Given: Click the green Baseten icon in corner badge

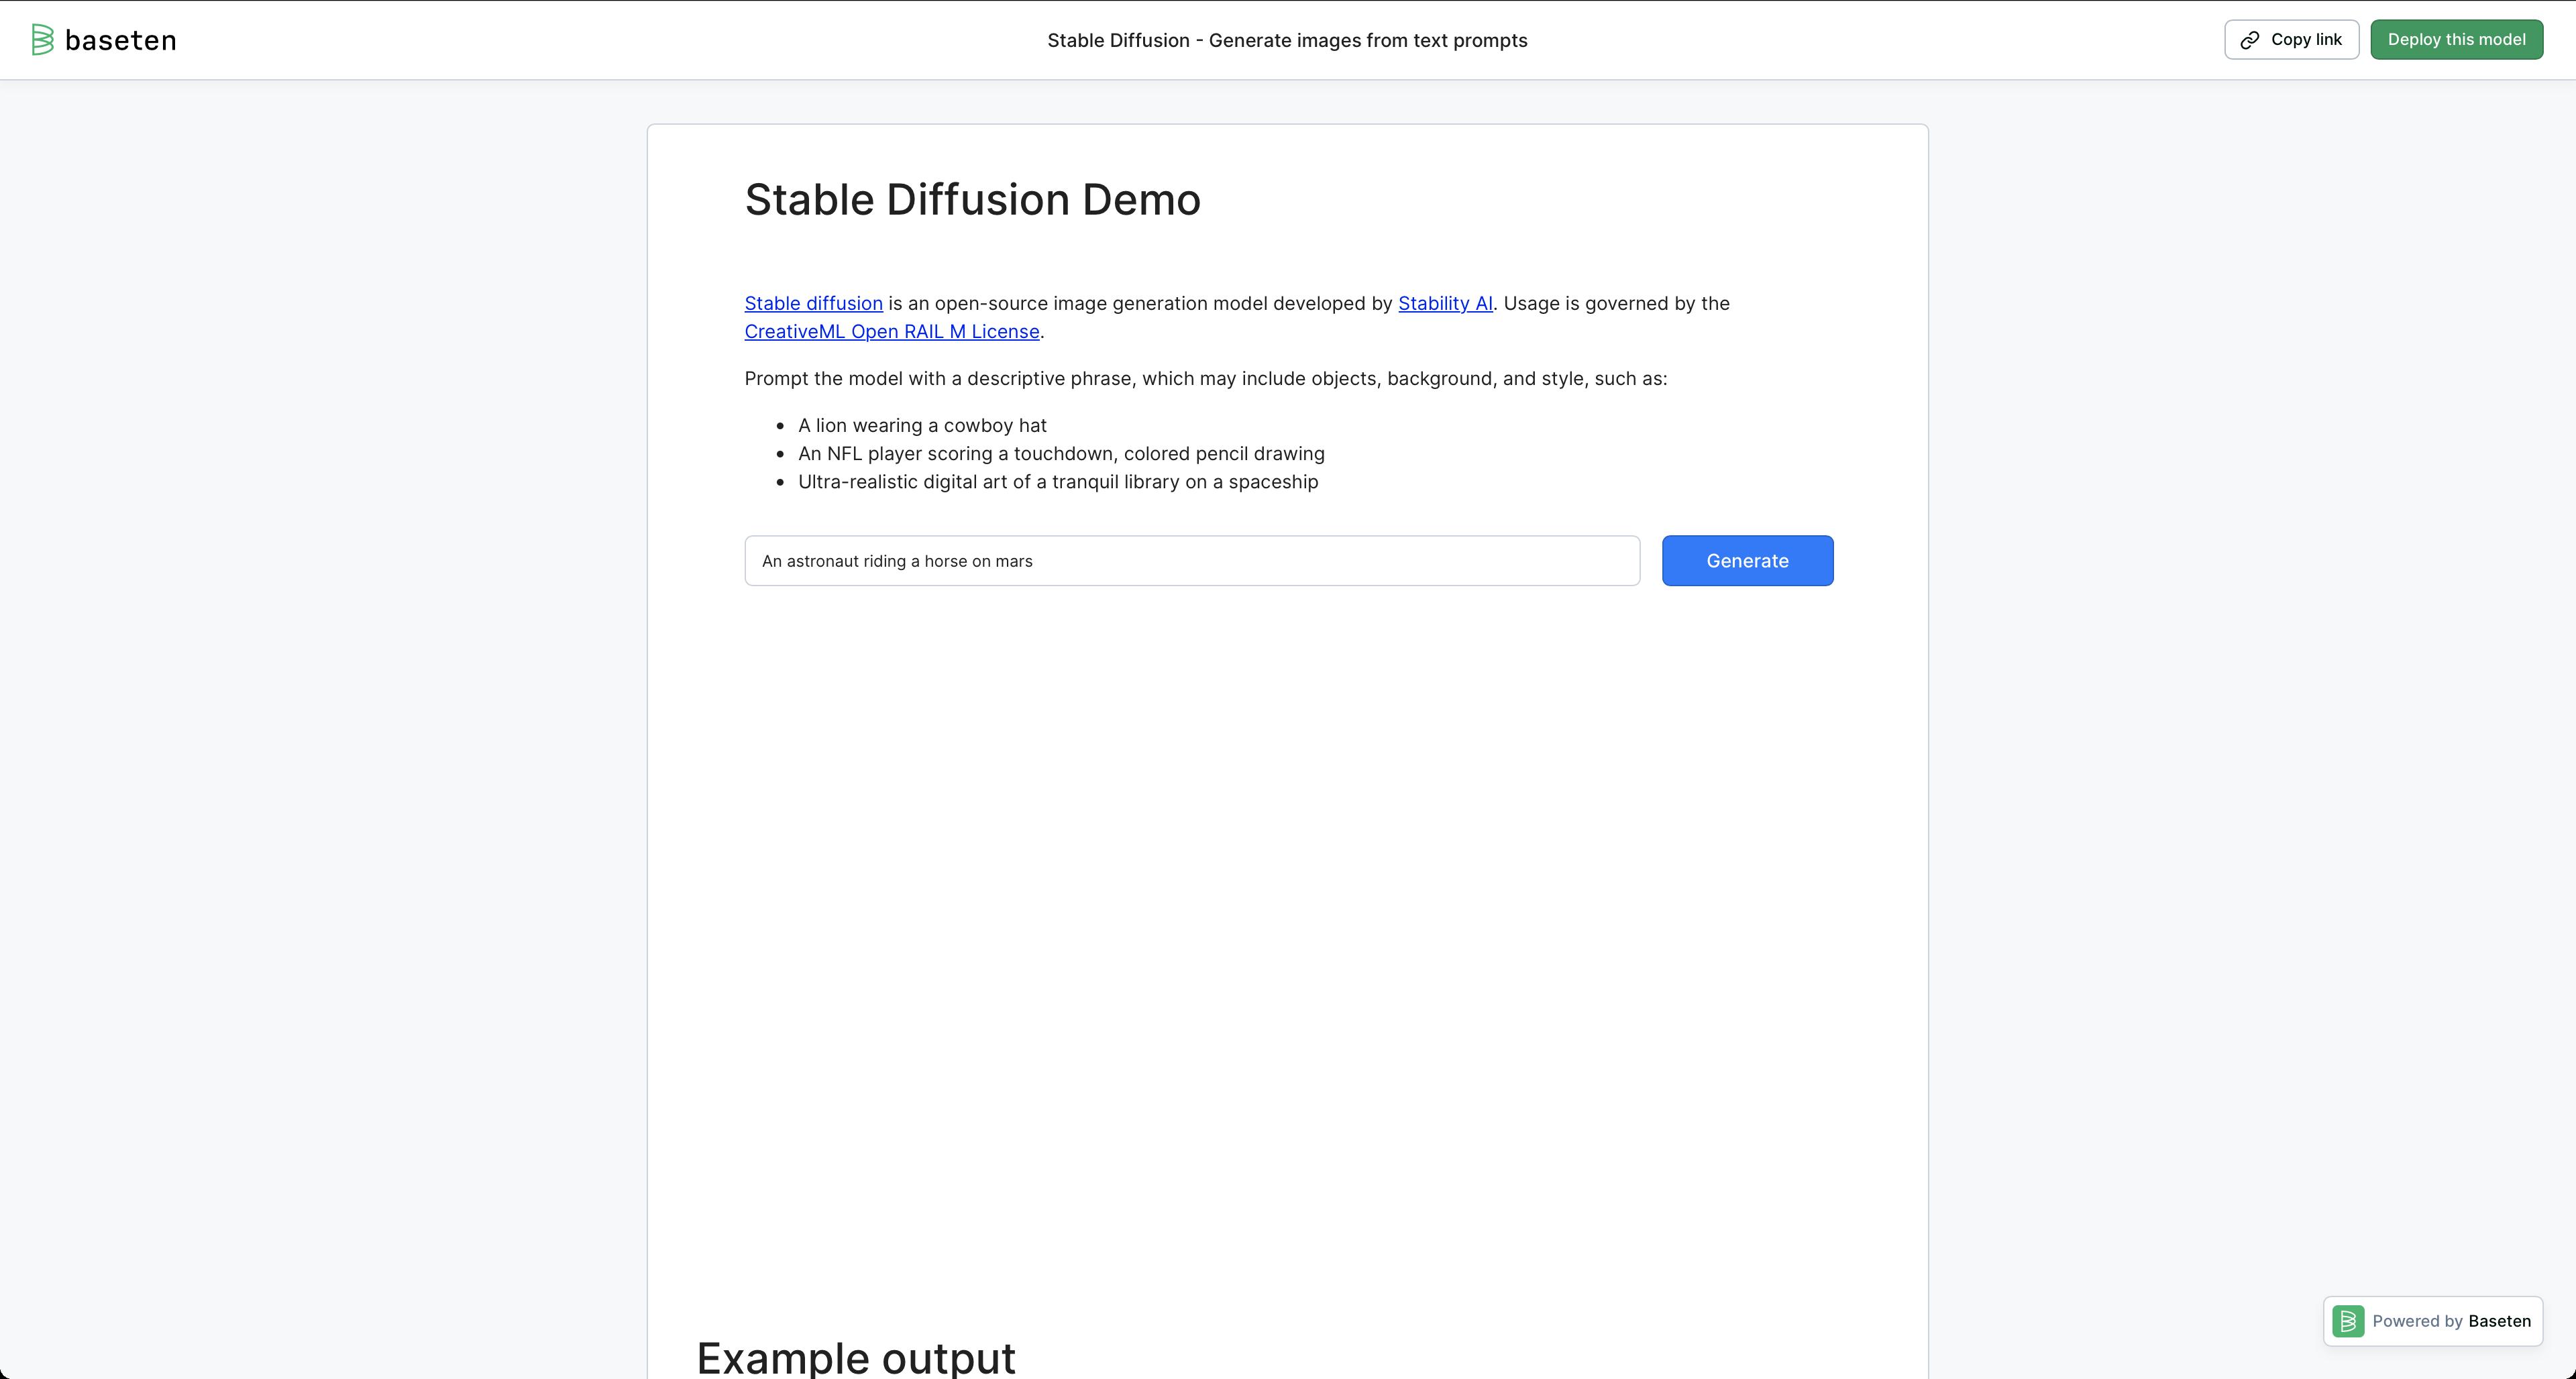Looking at the screenshot, I should (x=2348, y=1321).
